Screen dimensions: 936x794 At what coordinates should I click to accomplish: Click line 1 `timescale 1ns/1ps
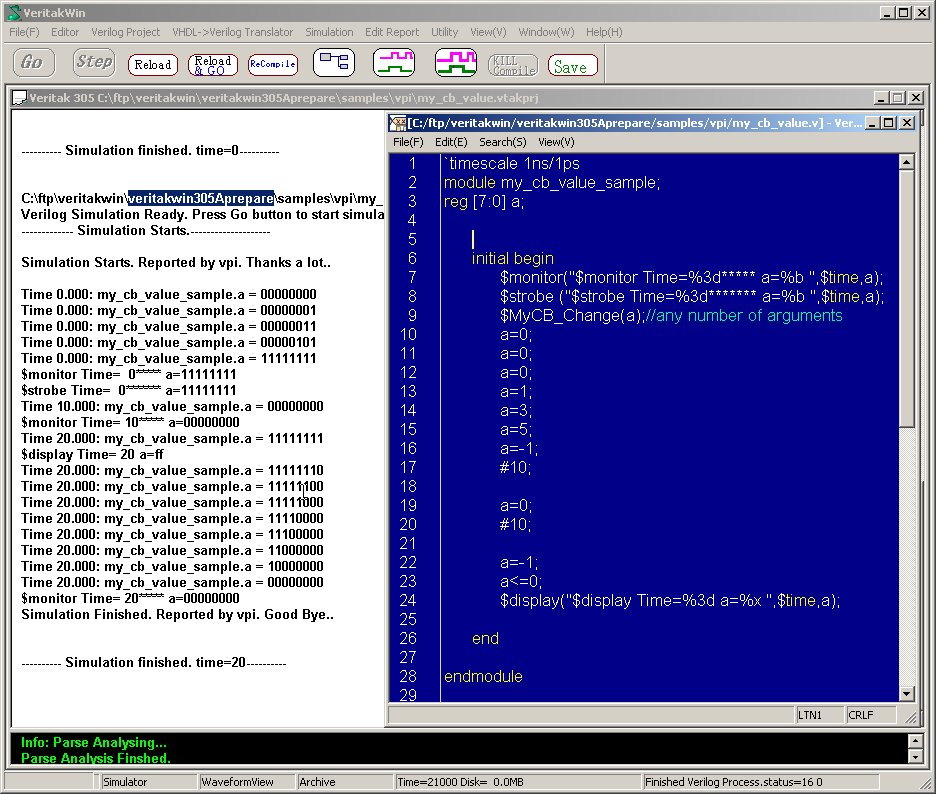coord(512,164)
